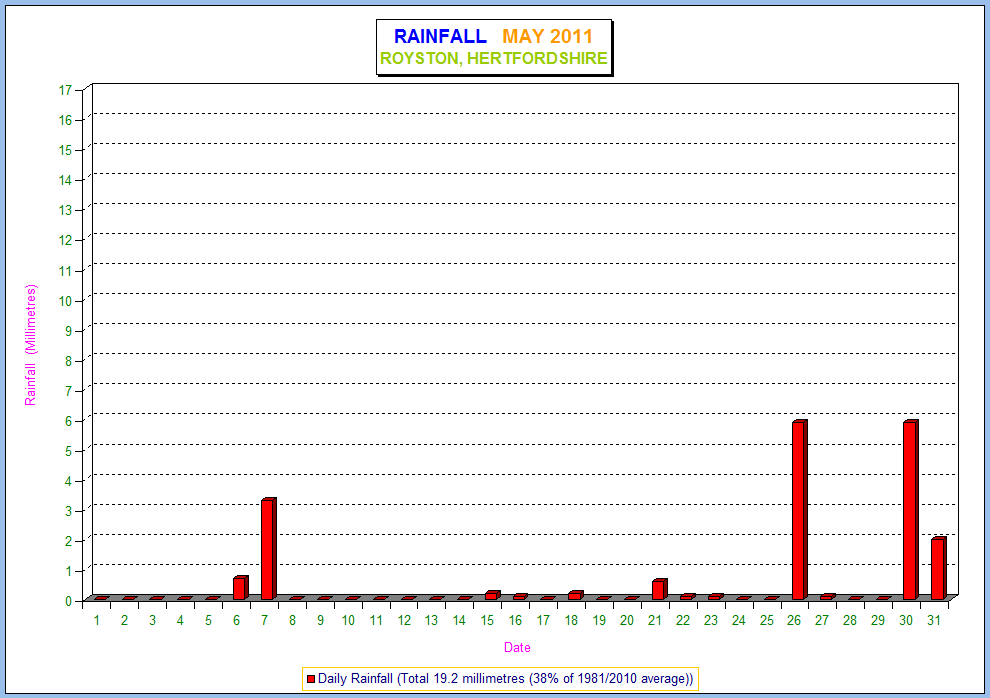Select the rainfall bar for date 30
Viewport: 990px width, 698px height.
coord(910,510)
